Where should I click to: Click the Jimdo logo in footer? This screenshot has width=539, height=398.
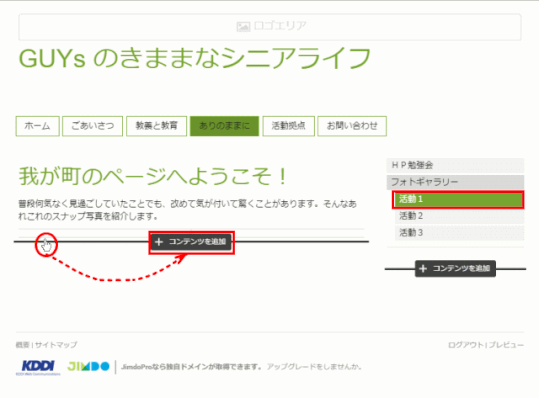[x=88, y=366]
